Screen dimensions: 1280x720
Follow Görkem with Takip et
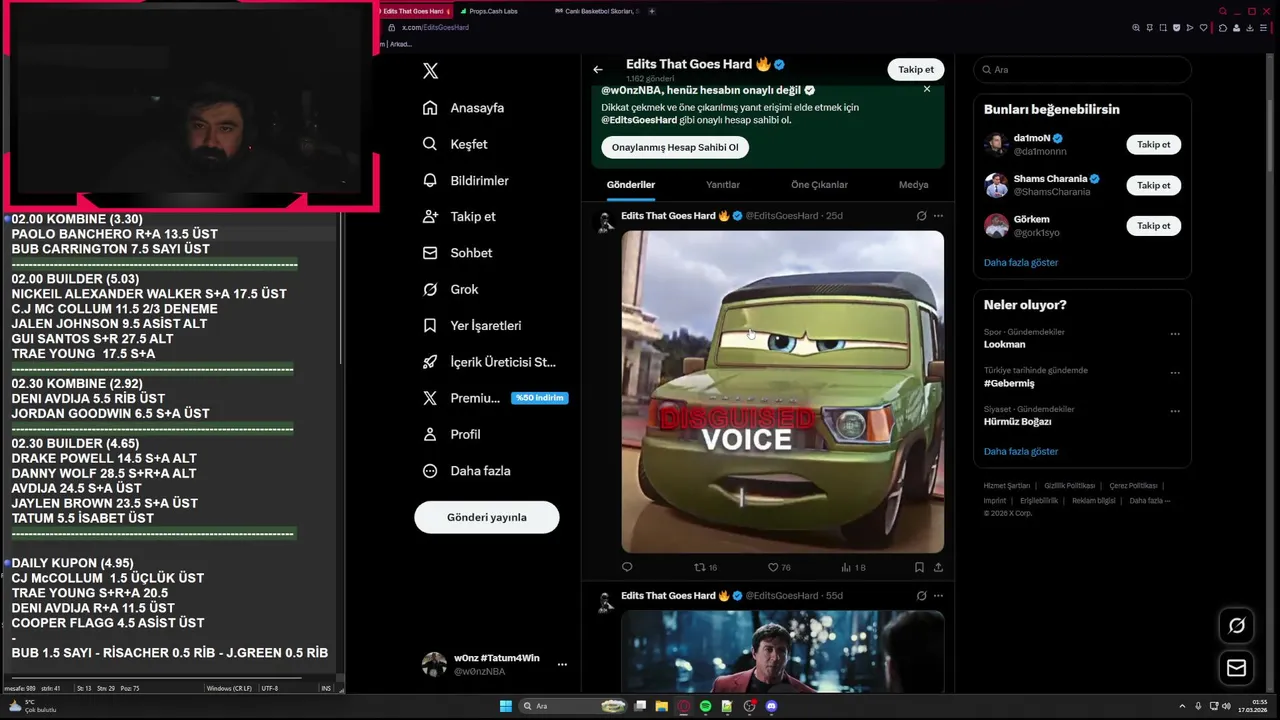[1153, 226]
